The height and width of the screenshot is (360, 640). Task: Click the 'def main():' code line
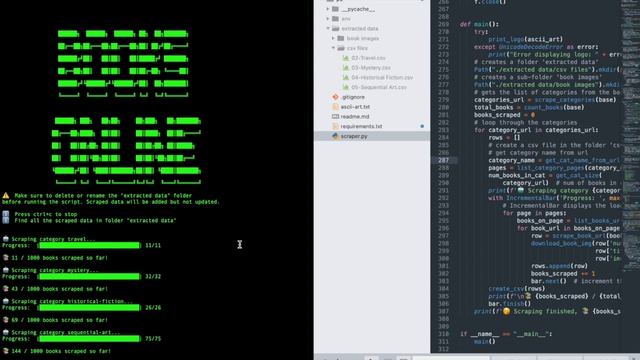coord(479,24)
